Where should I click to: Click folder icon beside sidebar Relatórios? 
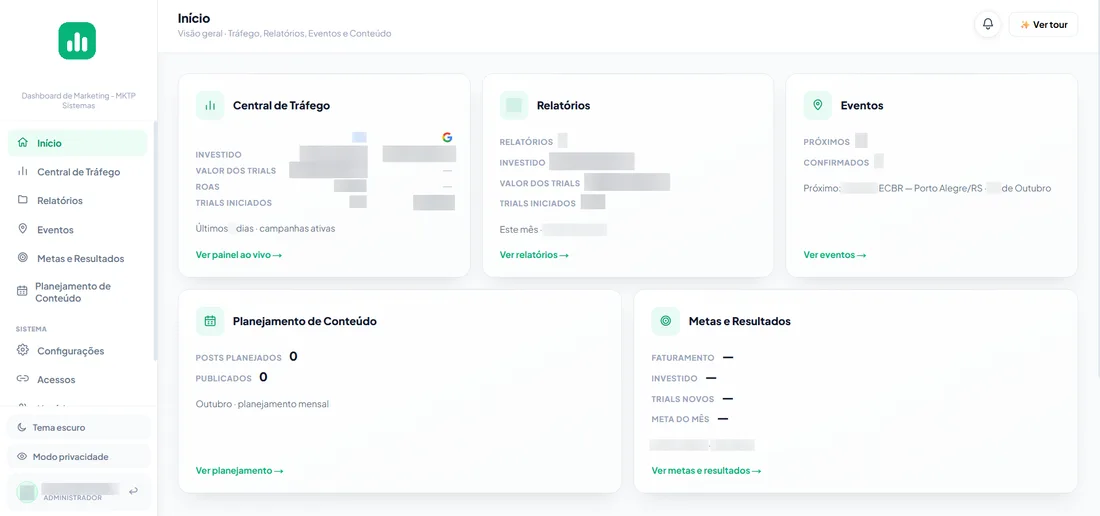22,200
